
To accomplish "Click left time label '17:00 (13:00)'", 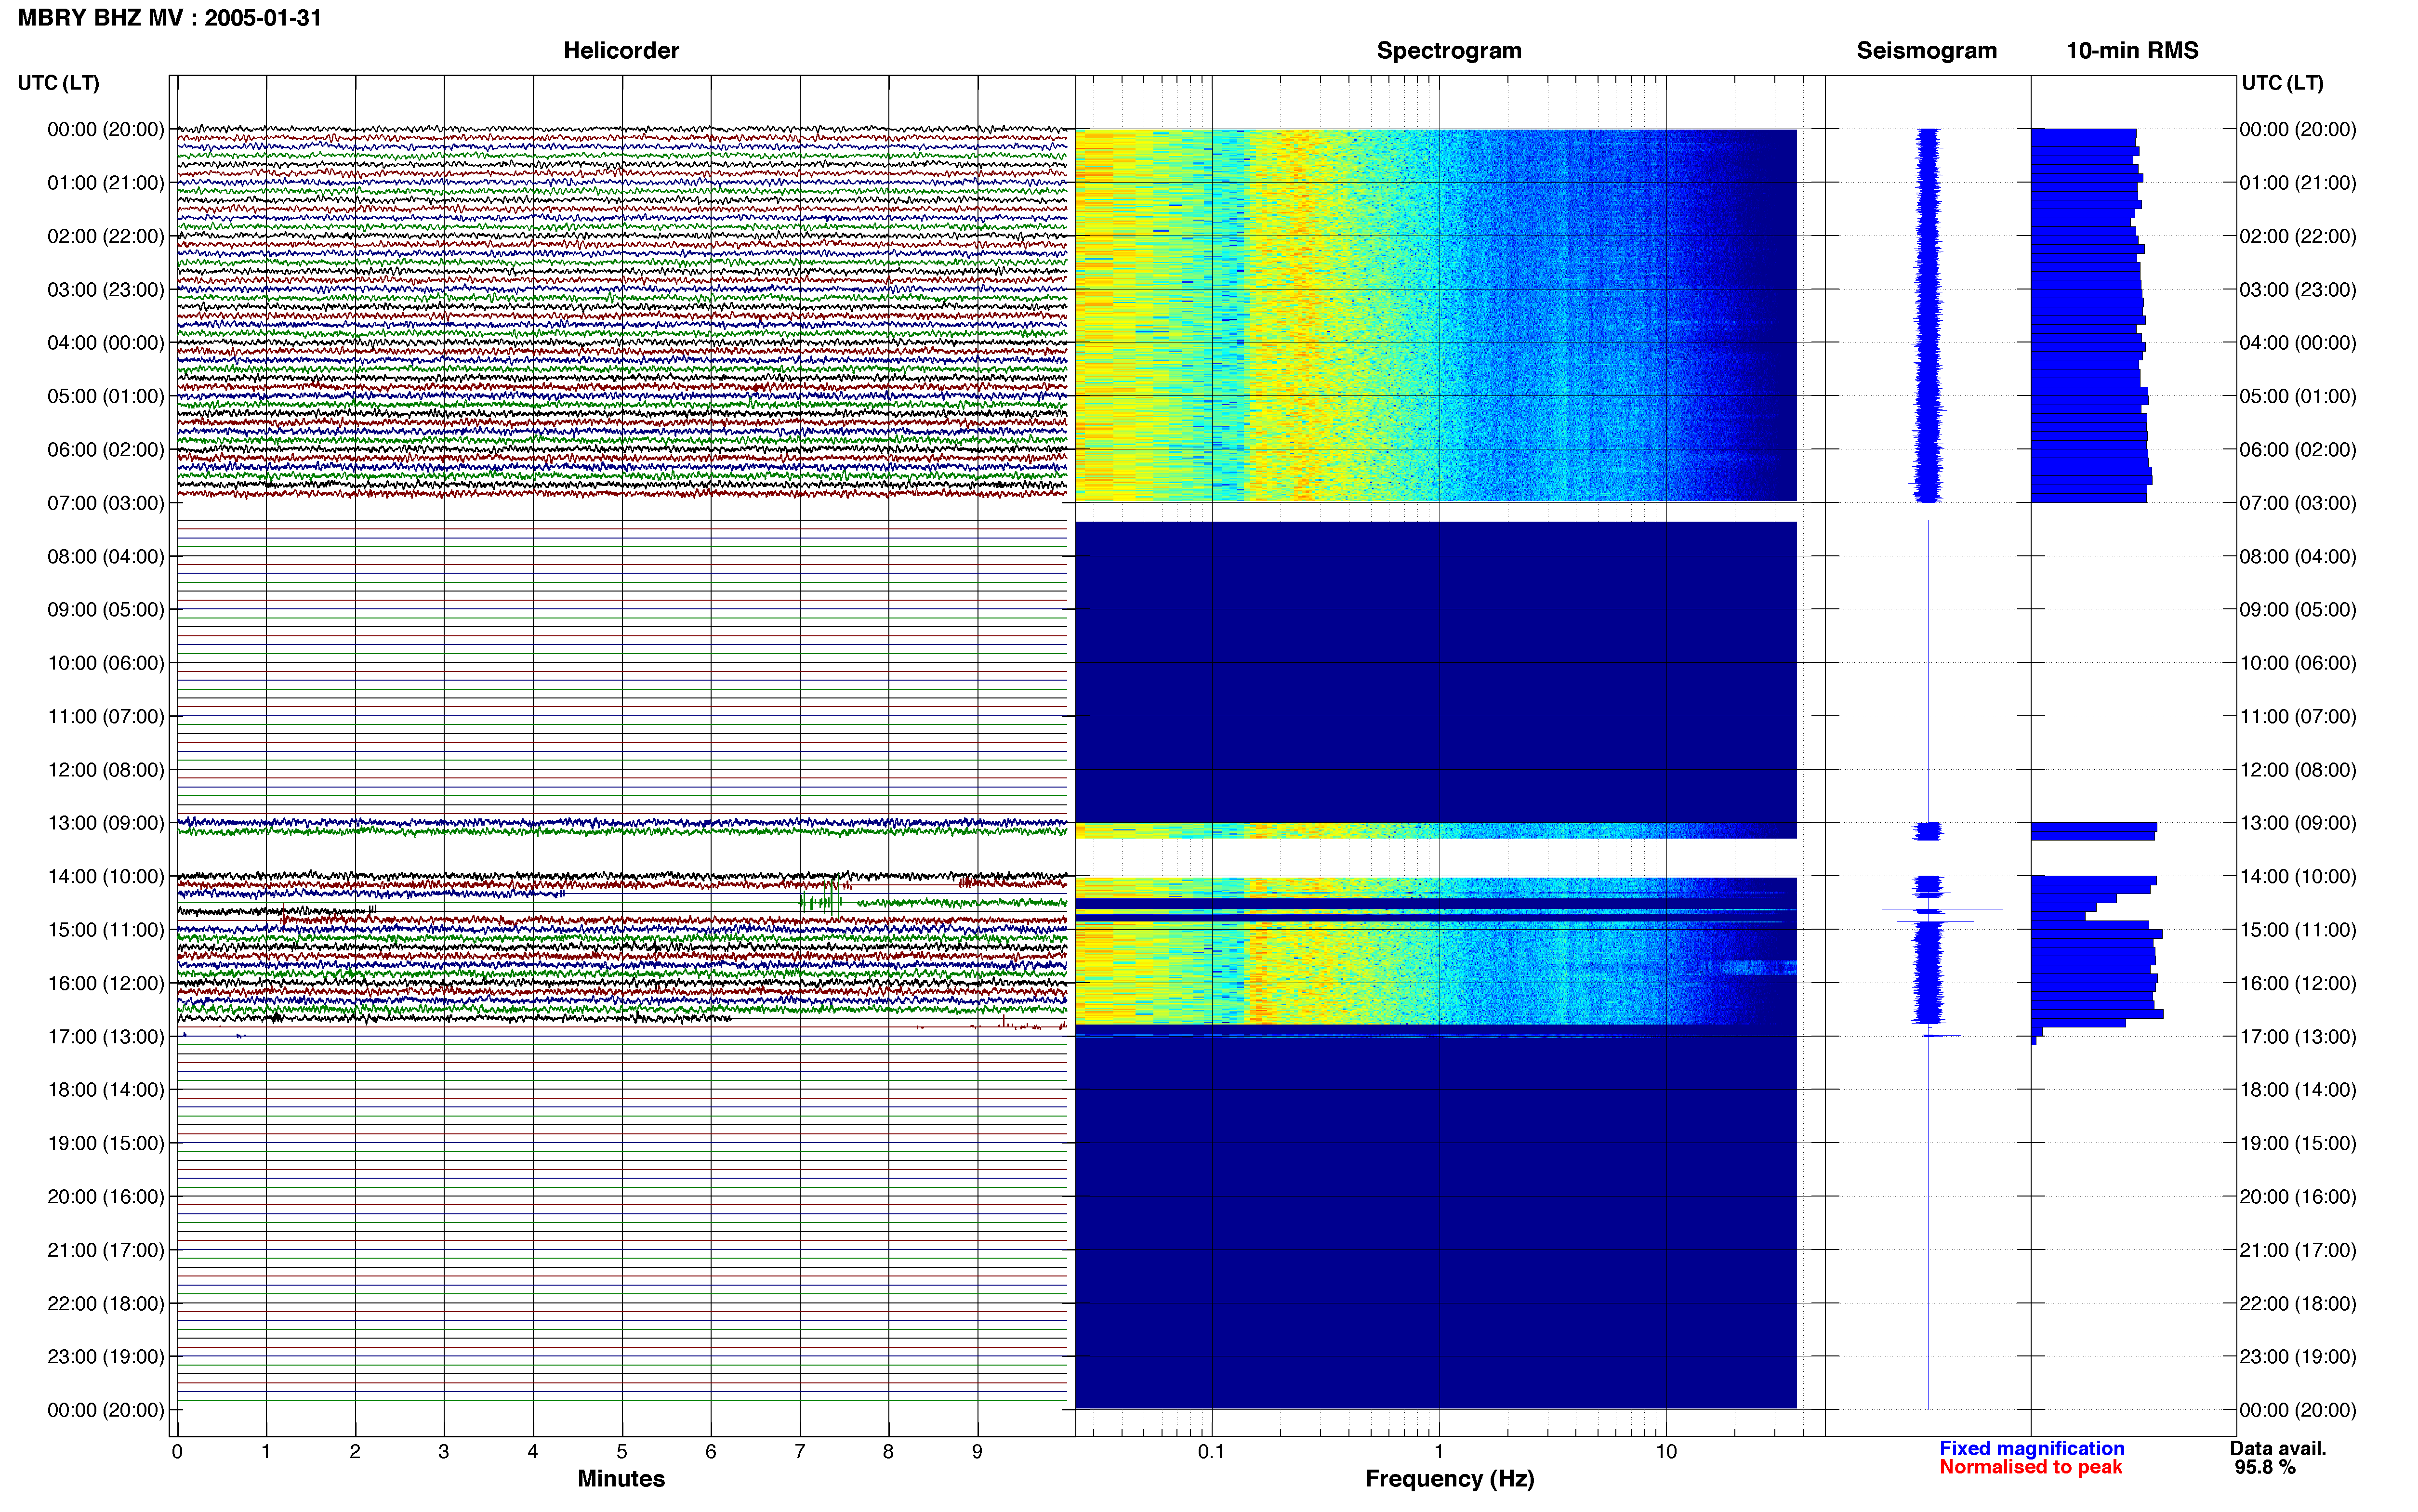I will coord(106,1037).
